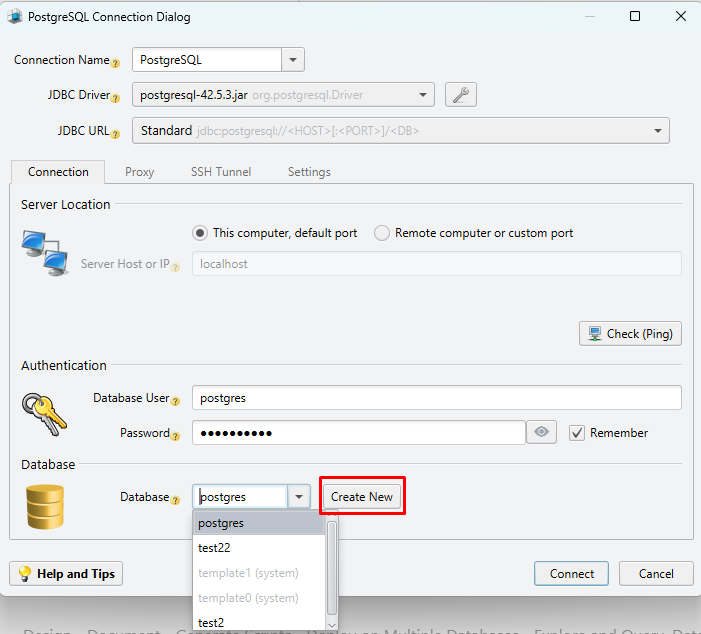
Task: Click help icon beside Server Host or IP
Action: click(x=176, y=267)
